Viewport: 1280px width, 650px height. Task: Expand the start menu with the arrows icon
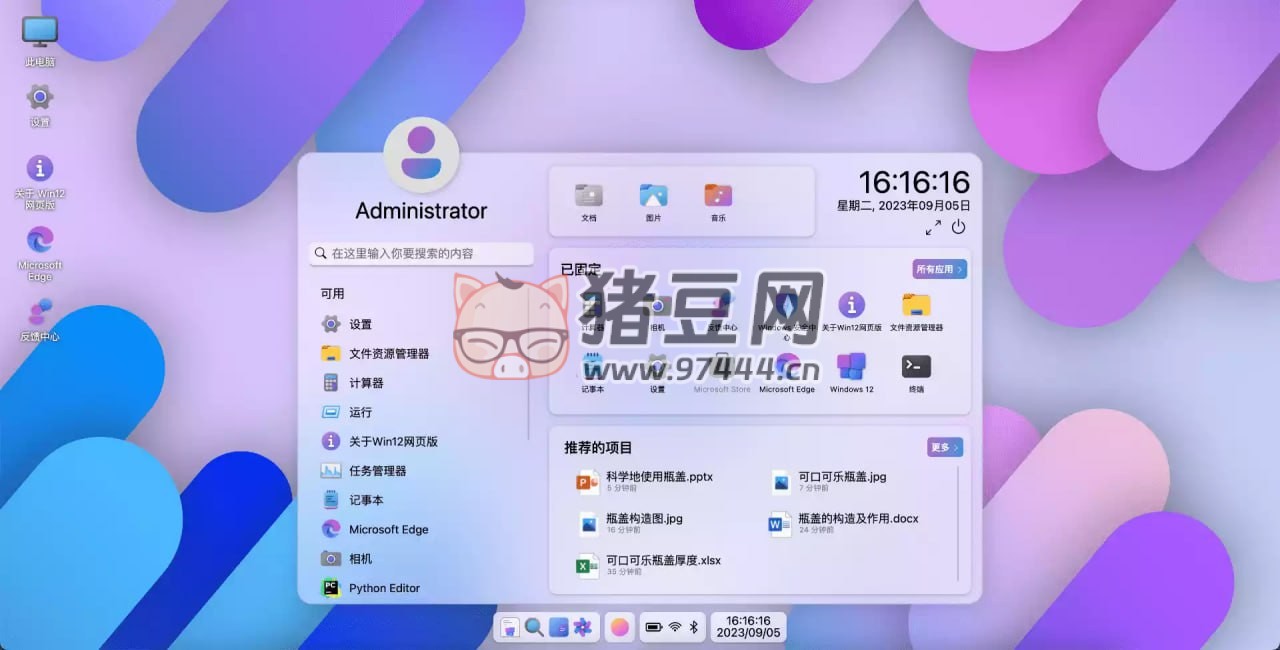click(x=933, y=228)
